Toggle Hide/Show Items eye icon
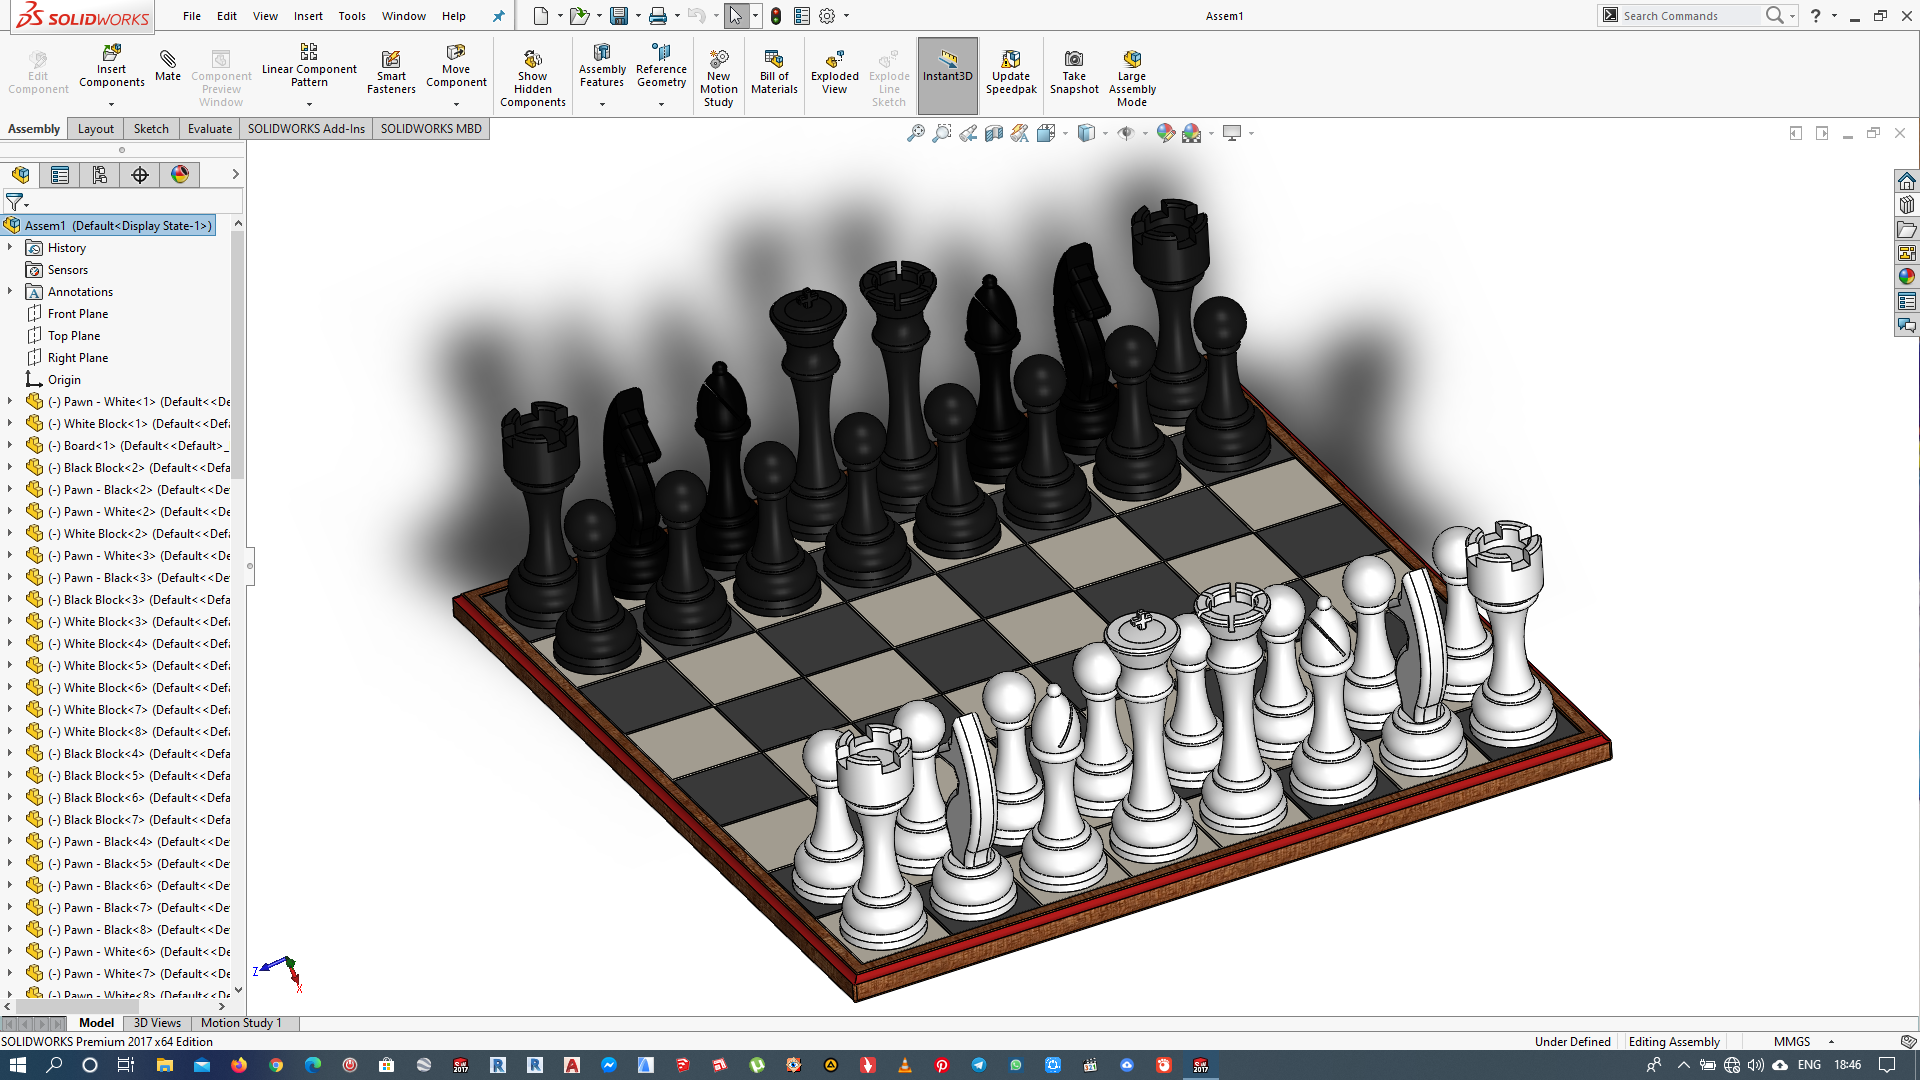The height and width of the screenshot is (1080, 1920). [x=1126, y=133]
